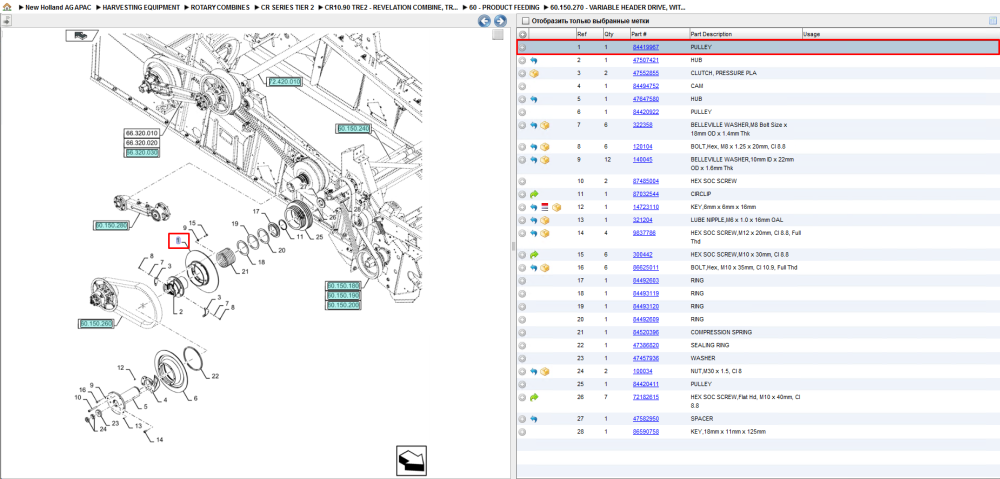Open New Holland AG APAC breadcrumb
Viewport: 1000px width, 479px height.
(58, 7)
